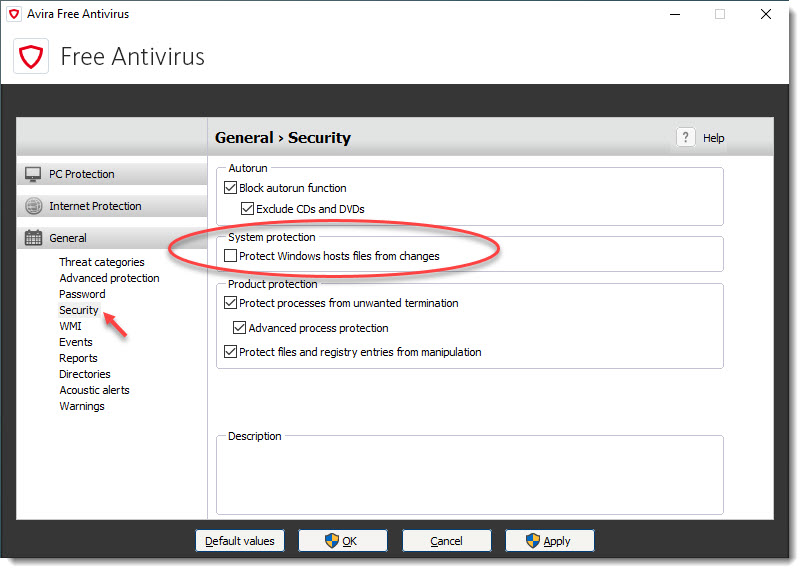Screen dimensions: 804x573
Task: Enable Protect Windows hosts files from changes
Action: [x=230, y=255]
